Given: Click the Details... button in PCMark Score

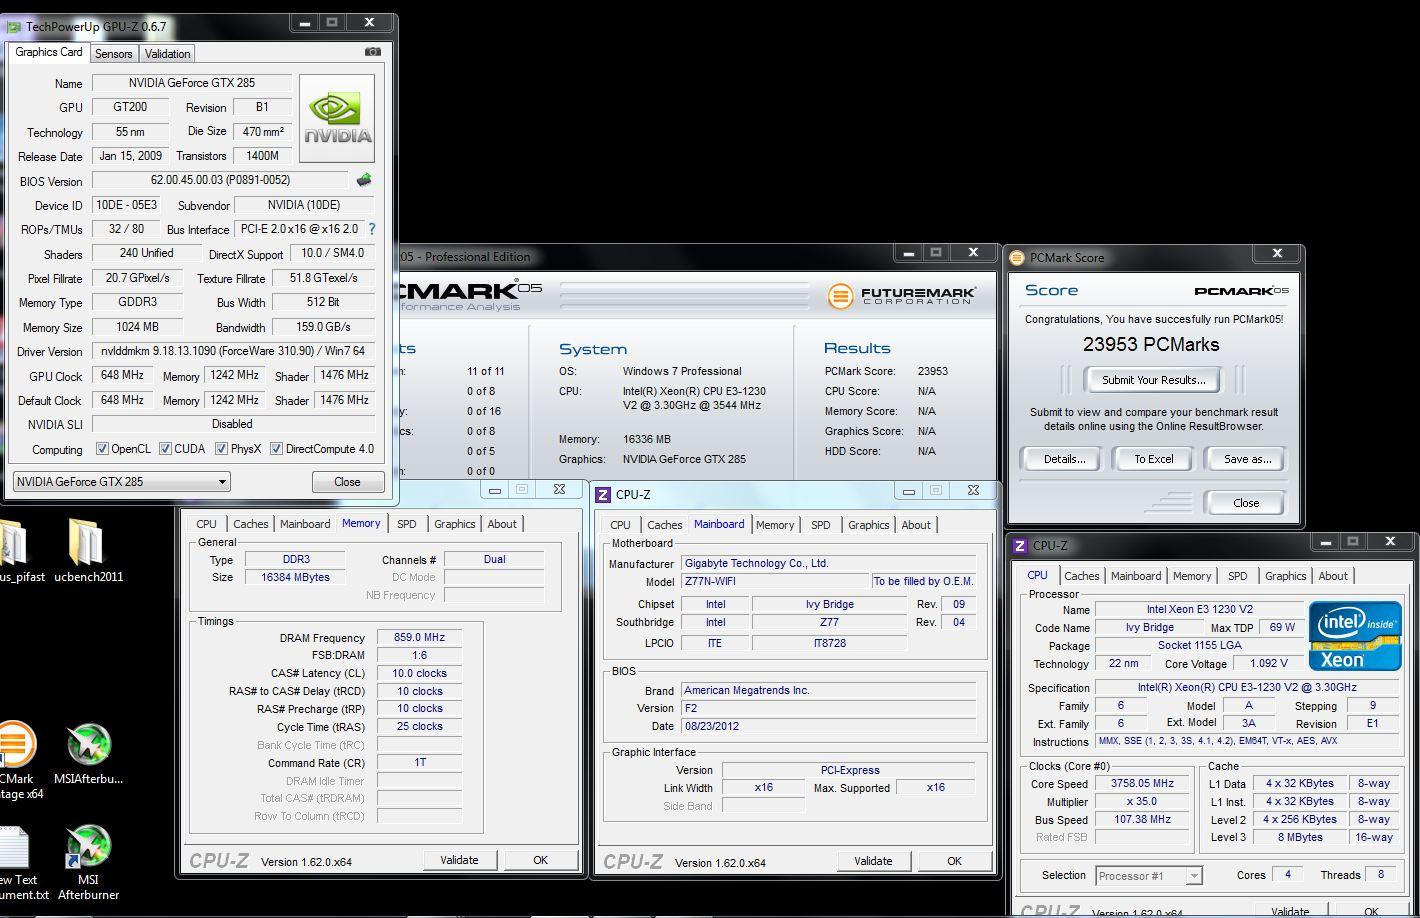Looking at the screenshot, I should tap(1064, 459).
